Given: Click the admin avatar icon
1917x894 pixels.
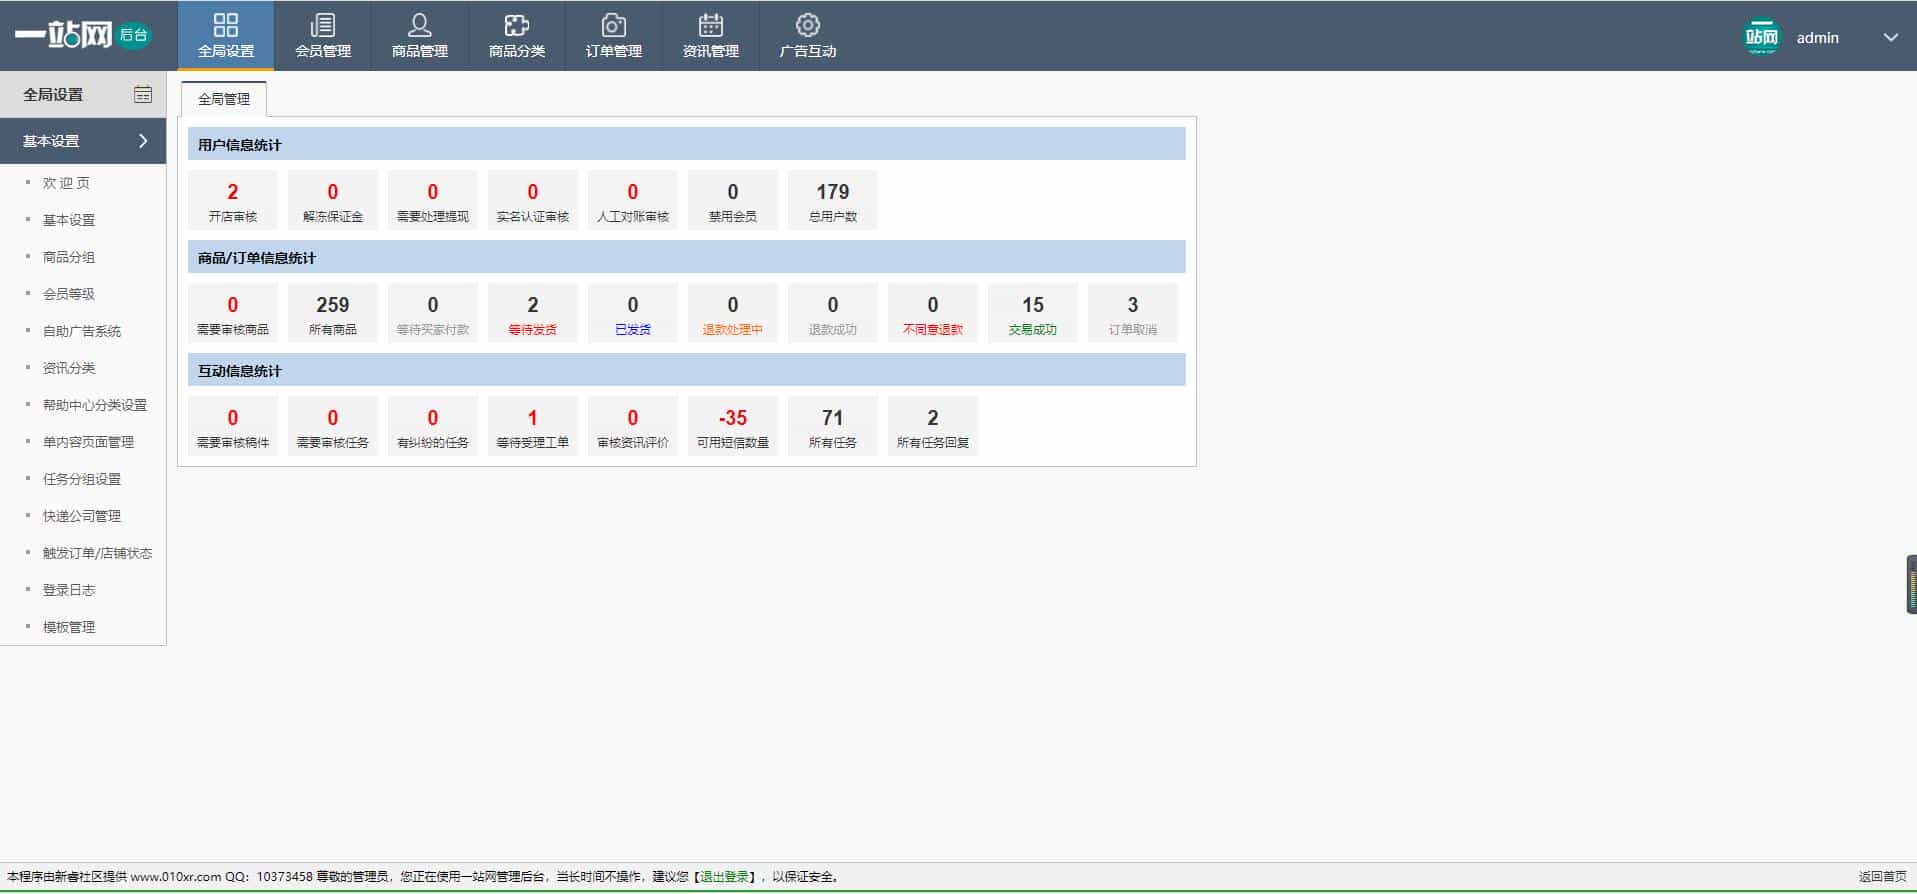Looking at the screenshot, I should pos(1762,37).
